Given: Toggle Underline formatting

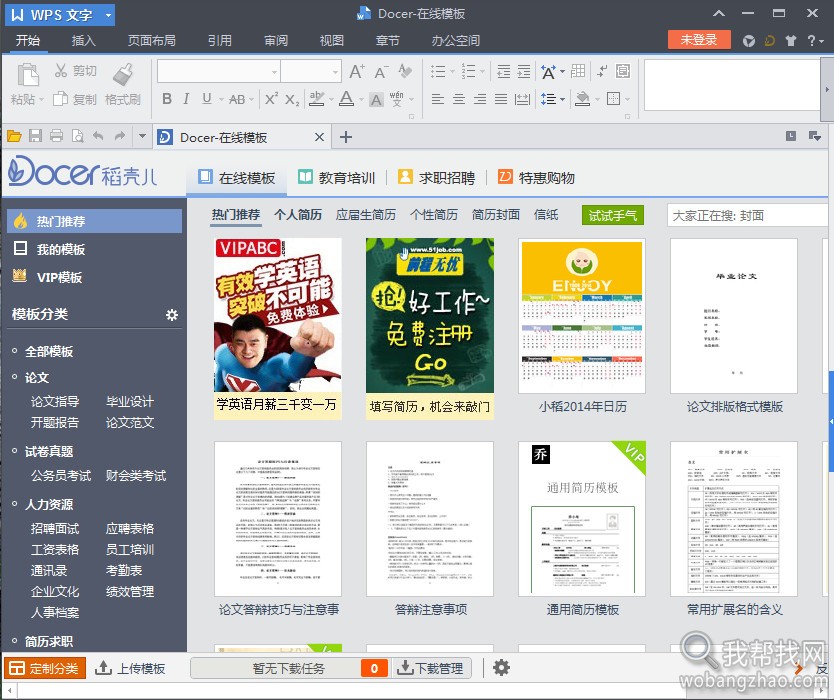Looking at the screenshot, I should pos(207,99).
